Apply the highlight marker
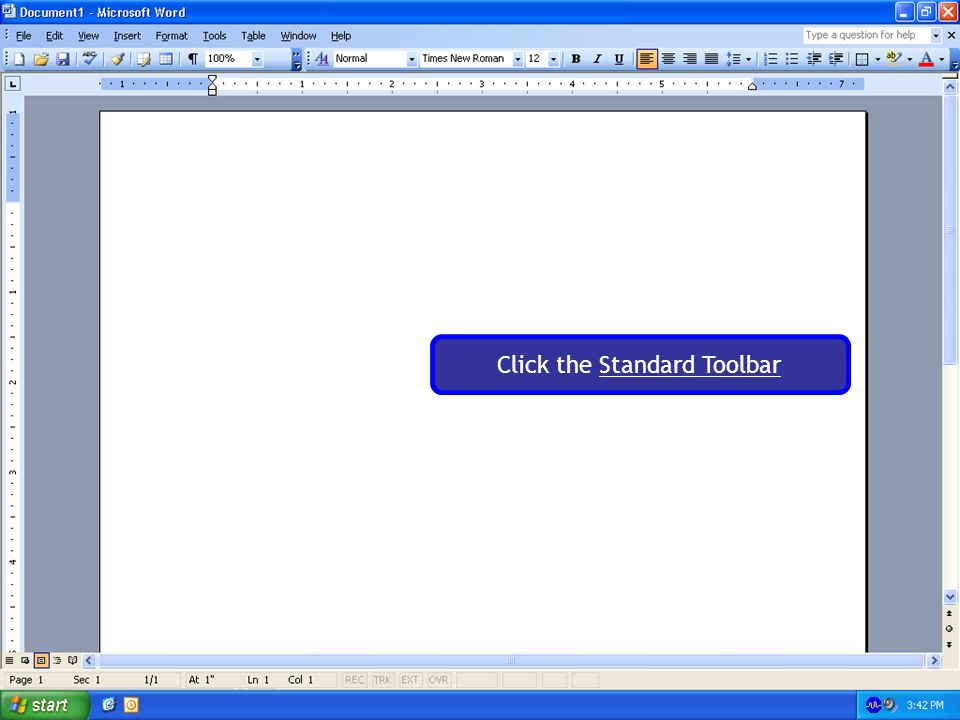 (x=894, y=59)
